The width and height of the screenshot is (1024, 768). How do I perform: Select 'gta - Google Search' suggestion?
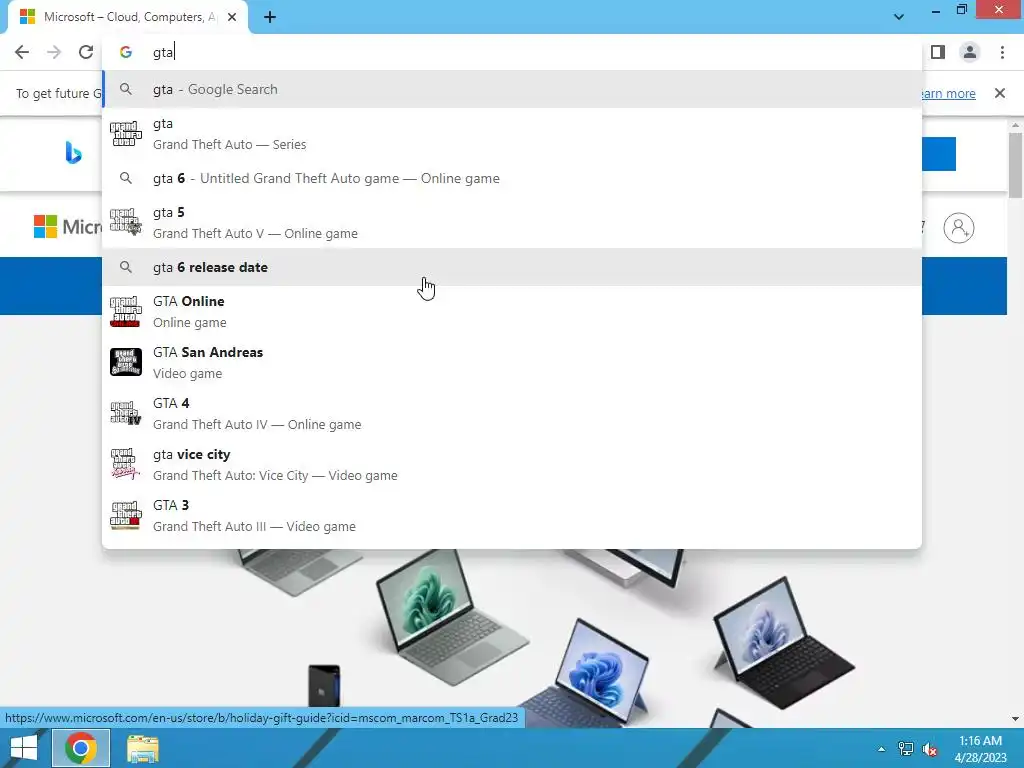512,89
